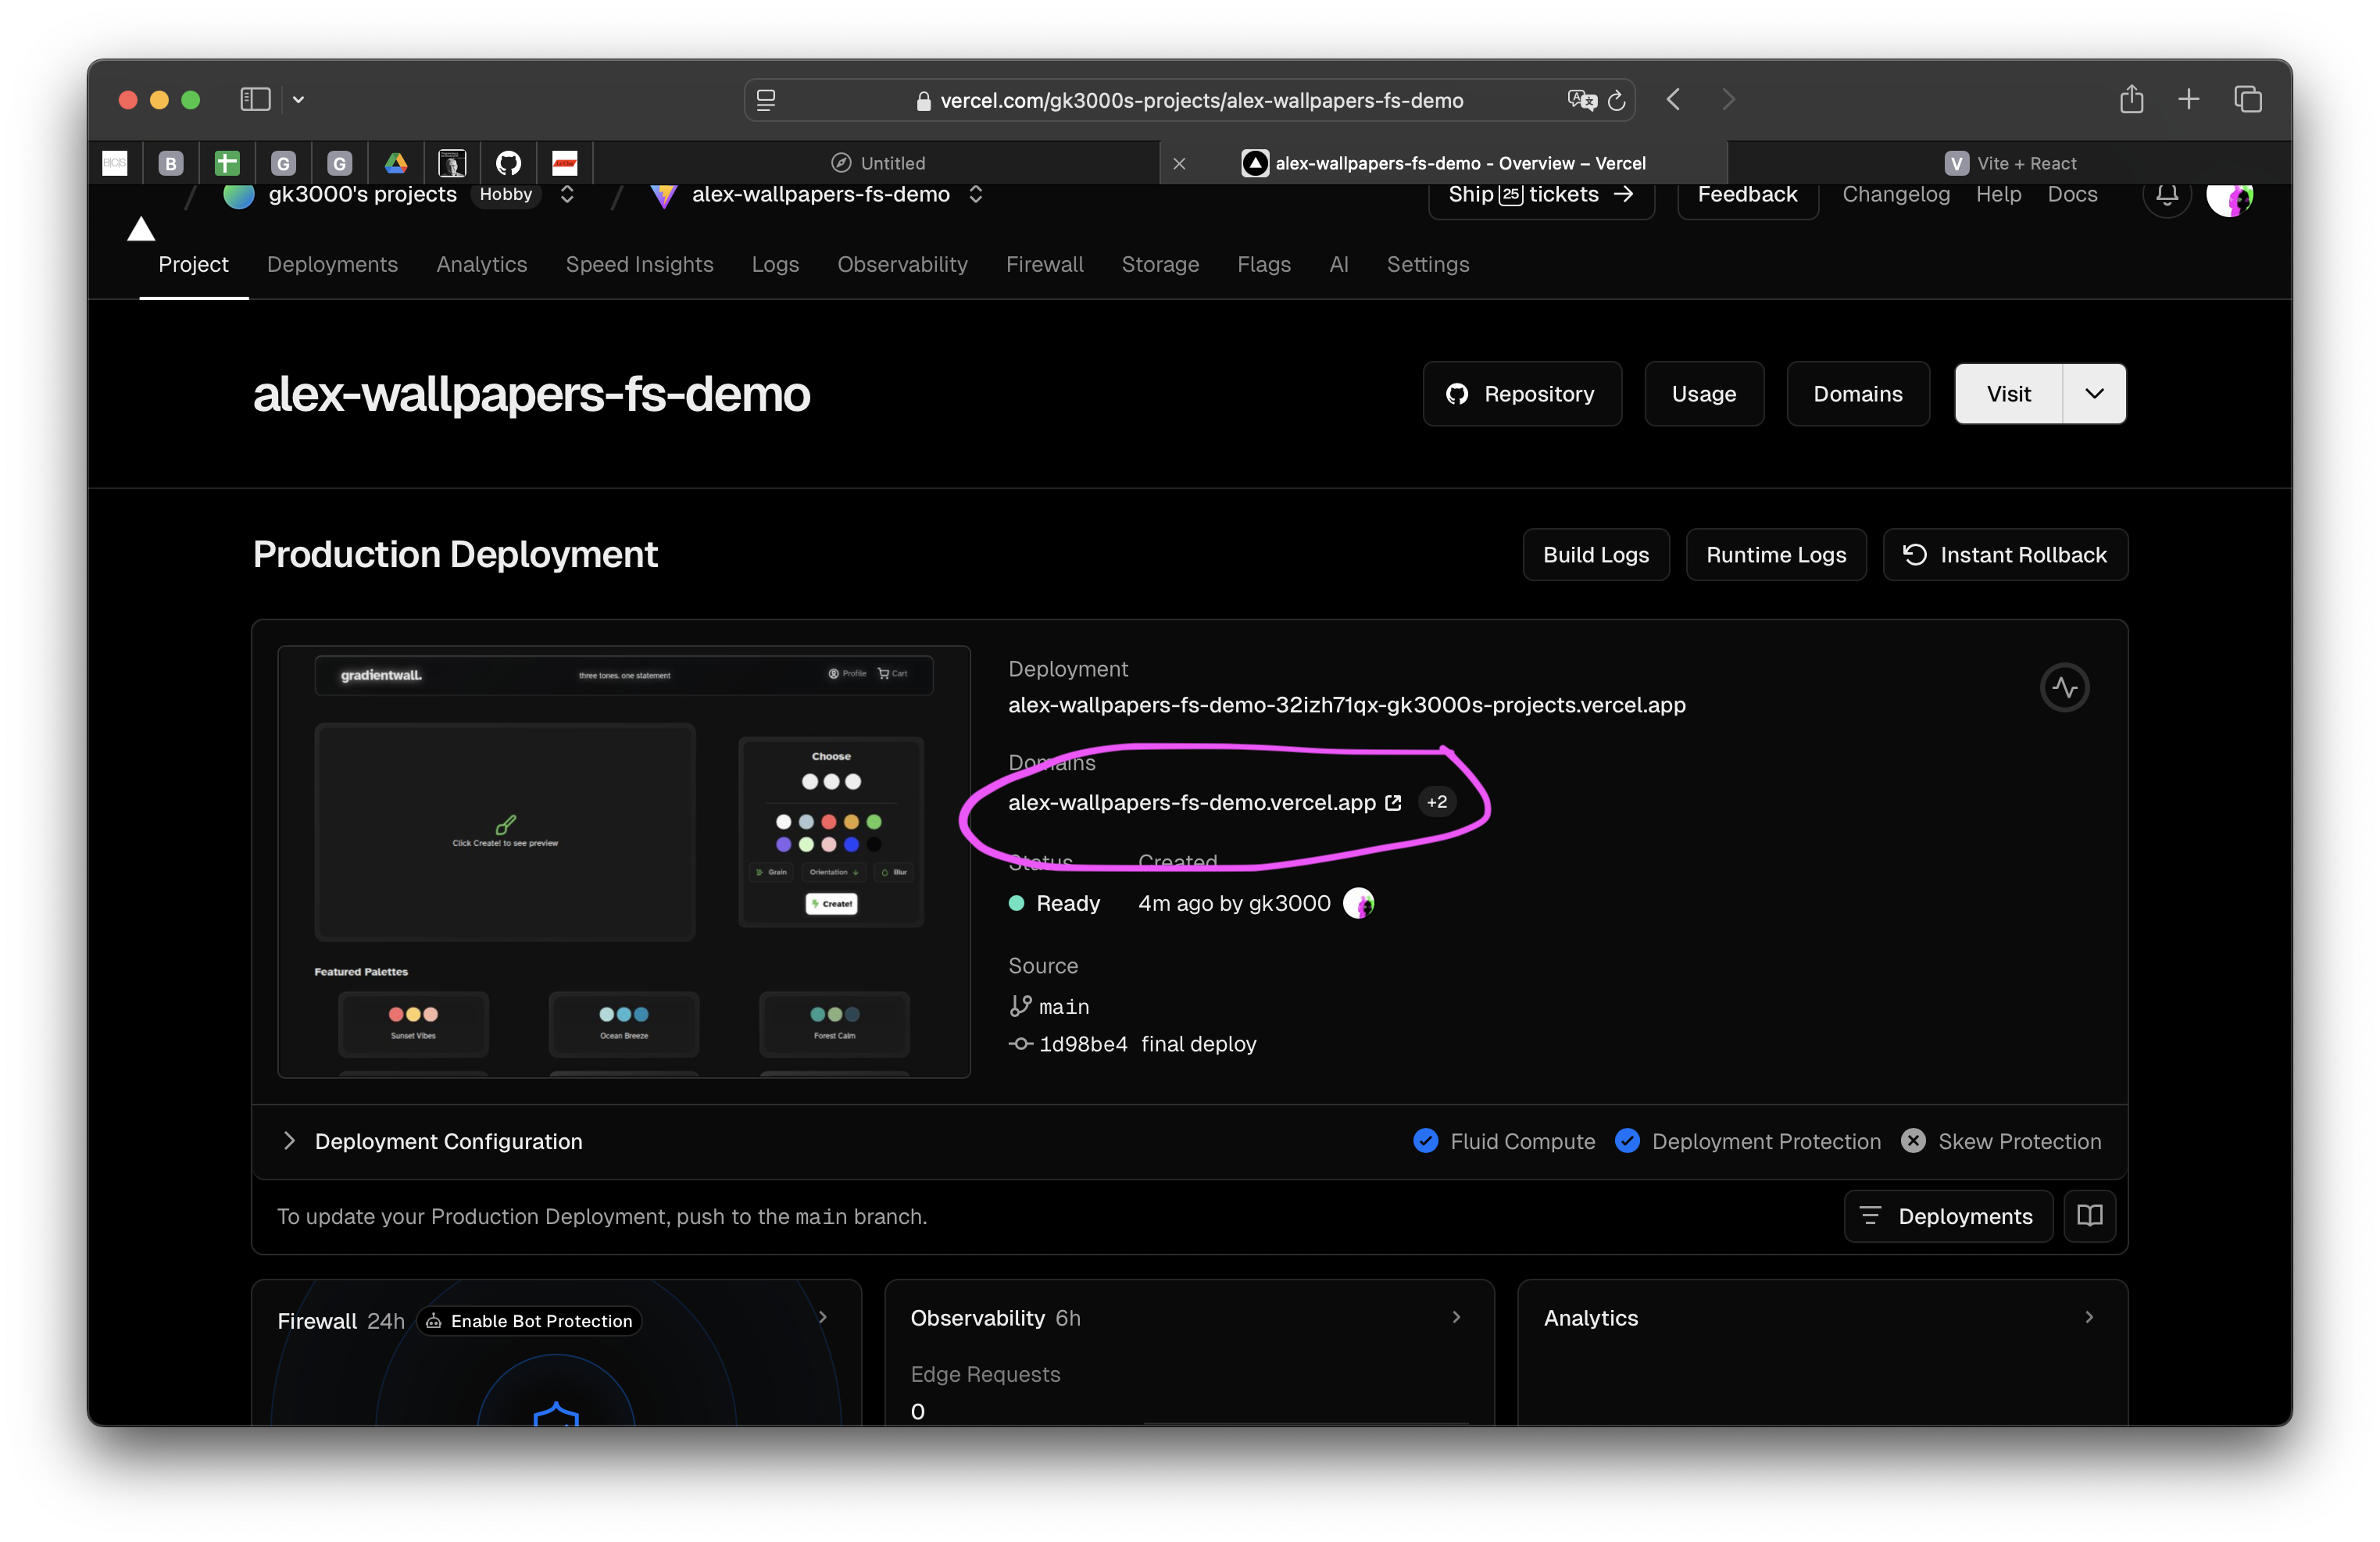The width and height of the screenshot is (2380, 1542).
Task: Open the alex-wallpapers-fs-demo project switcher
Action: [975, 194]
